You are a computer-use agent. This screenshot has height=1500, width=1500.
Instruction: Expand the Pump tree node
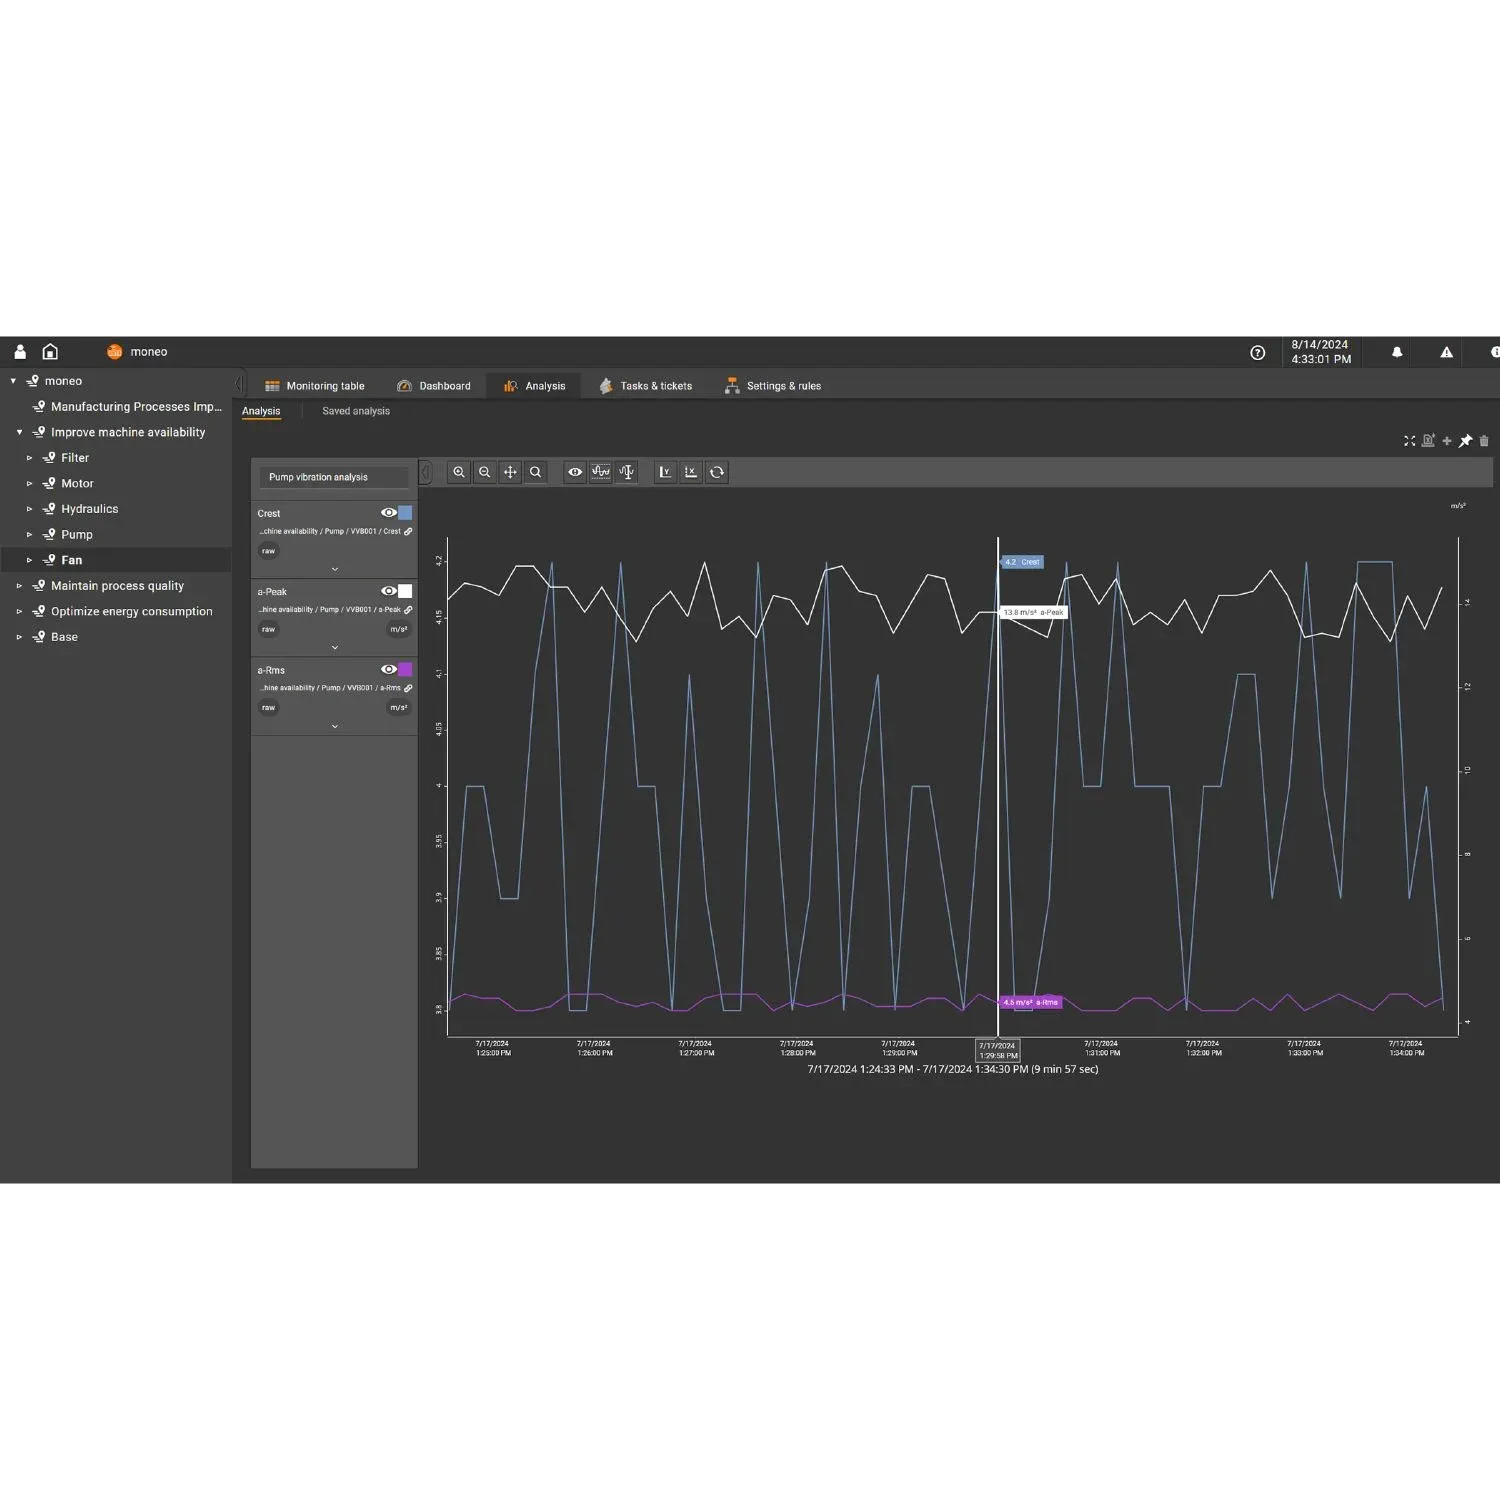[x=29, y=535]
